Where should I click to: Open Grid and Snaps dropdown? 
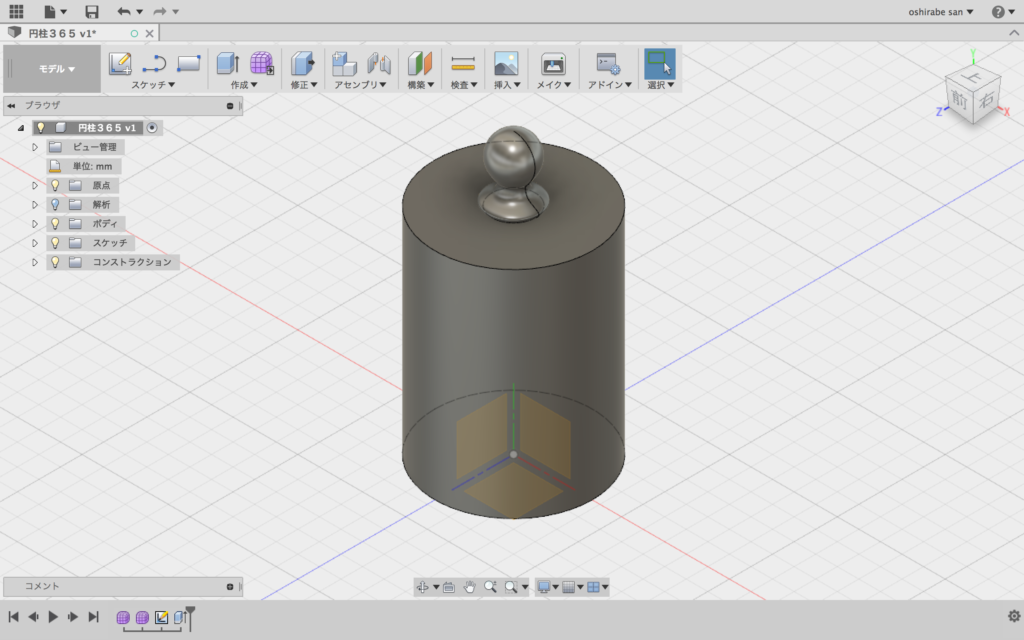[x=572, y=587]
